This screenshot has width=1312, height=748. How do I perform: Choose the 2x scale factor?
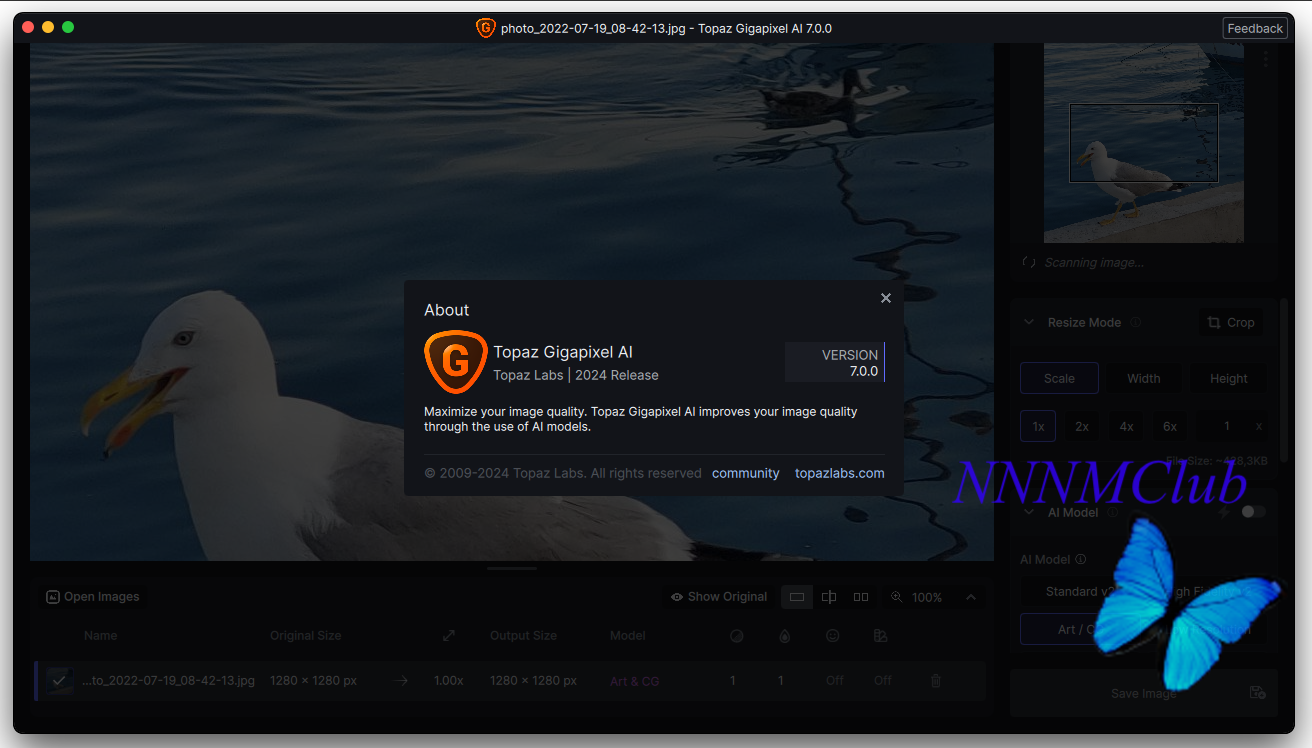coord(1082,426)
